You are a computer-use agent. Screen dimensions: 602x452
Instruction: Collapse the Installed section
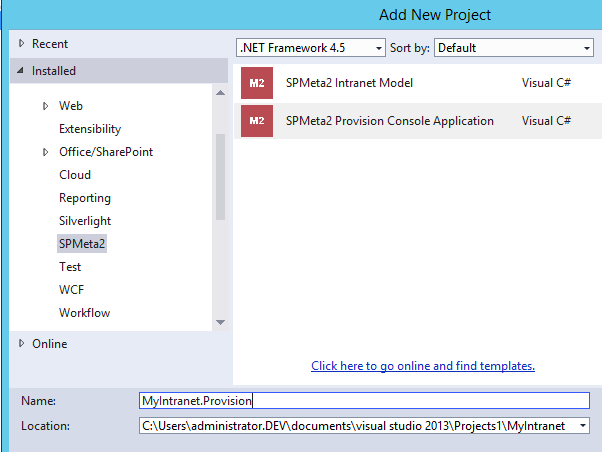point(21,70)
